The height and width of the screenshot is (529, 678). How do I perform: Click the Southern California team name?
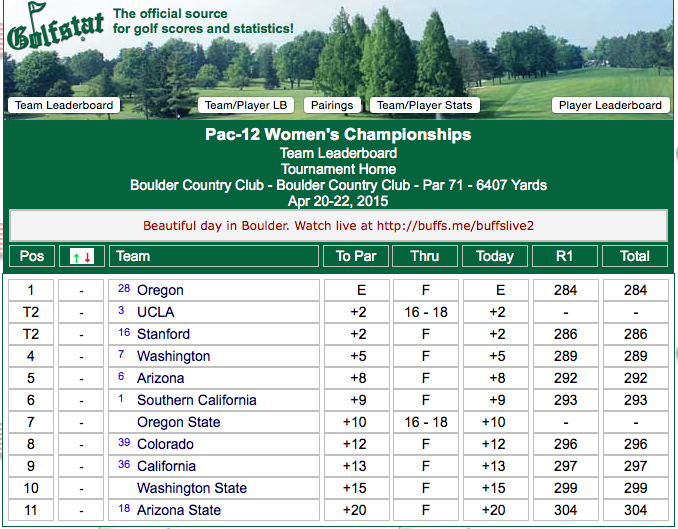click(197, 400)
